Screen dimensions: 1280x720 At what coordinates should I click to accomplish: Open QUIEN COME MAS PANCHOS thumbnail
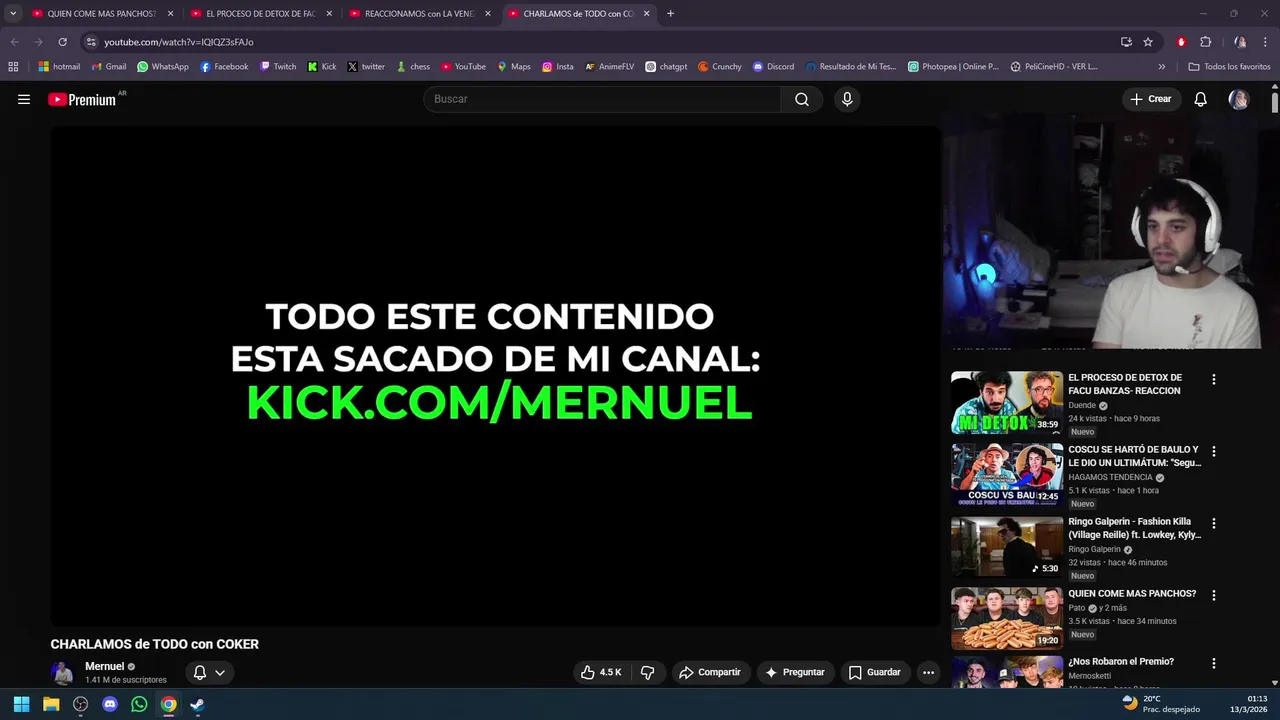tap(1007, 618)
